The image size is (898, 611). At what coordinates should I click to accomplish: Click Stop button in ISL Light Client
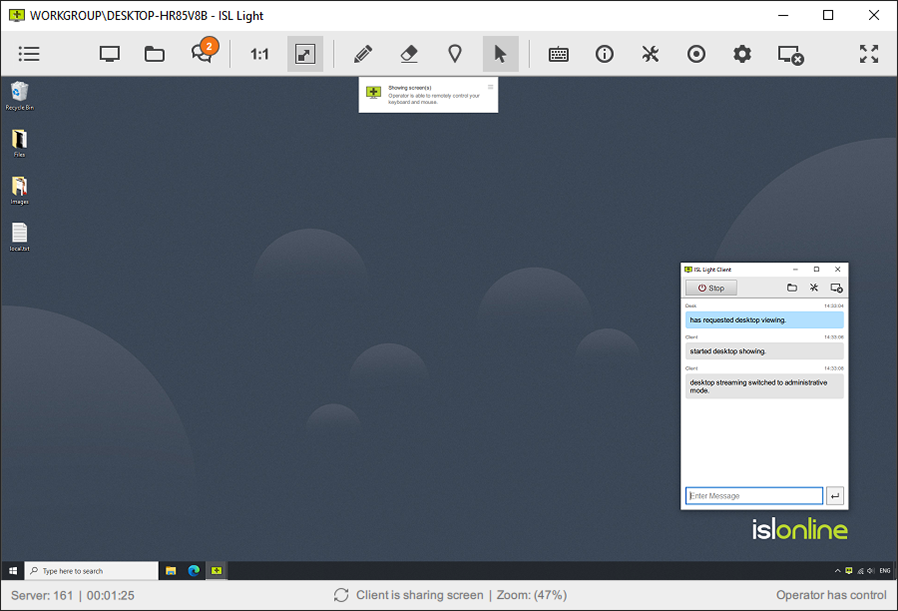pos(711,288)
